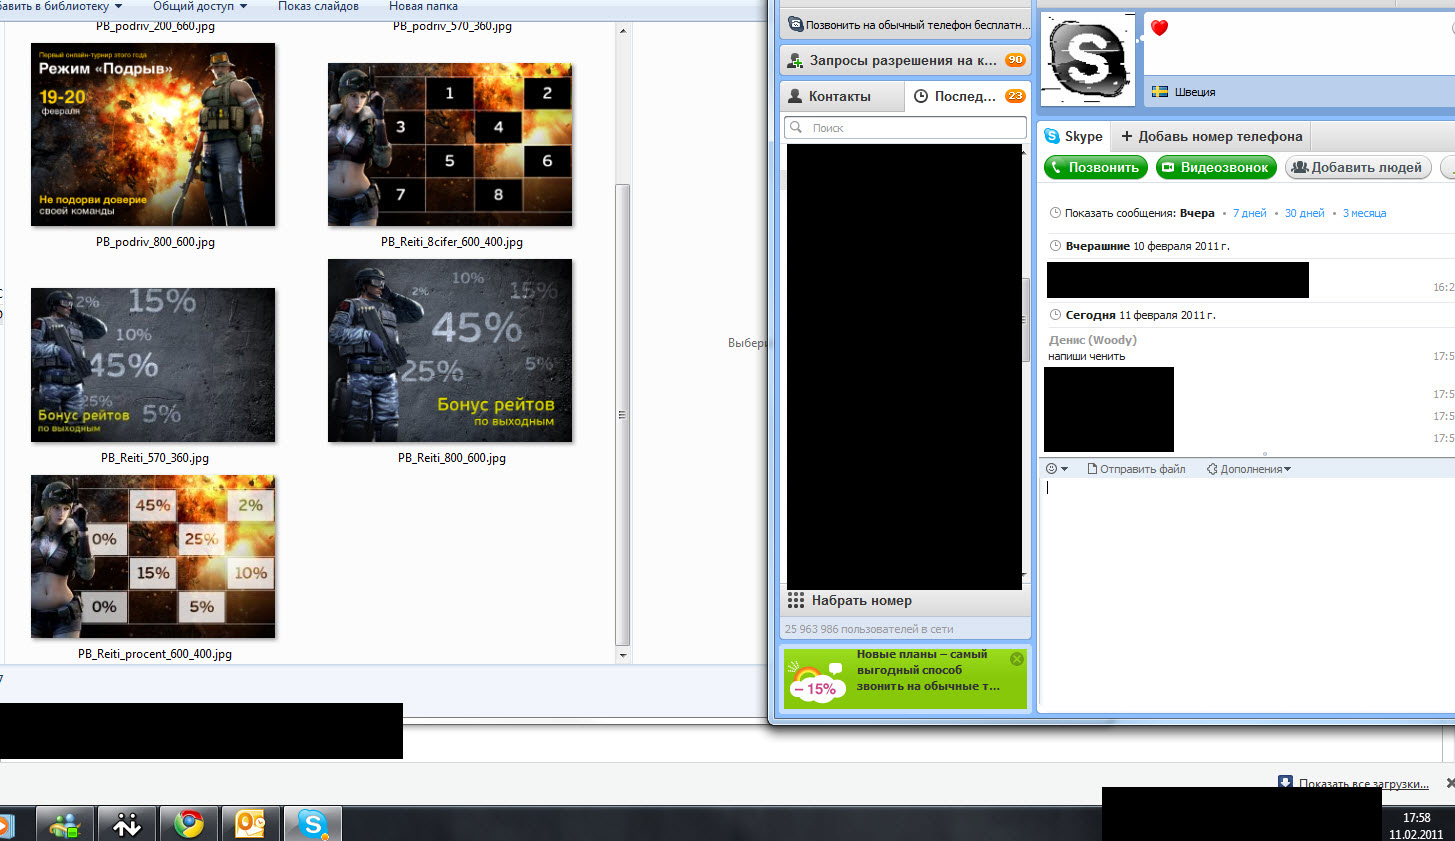Image resolution: width=1455 pixels, height=841 pixels.
Task: Open the Общий доступ dropdown menu
Action: tap(199, 6)
